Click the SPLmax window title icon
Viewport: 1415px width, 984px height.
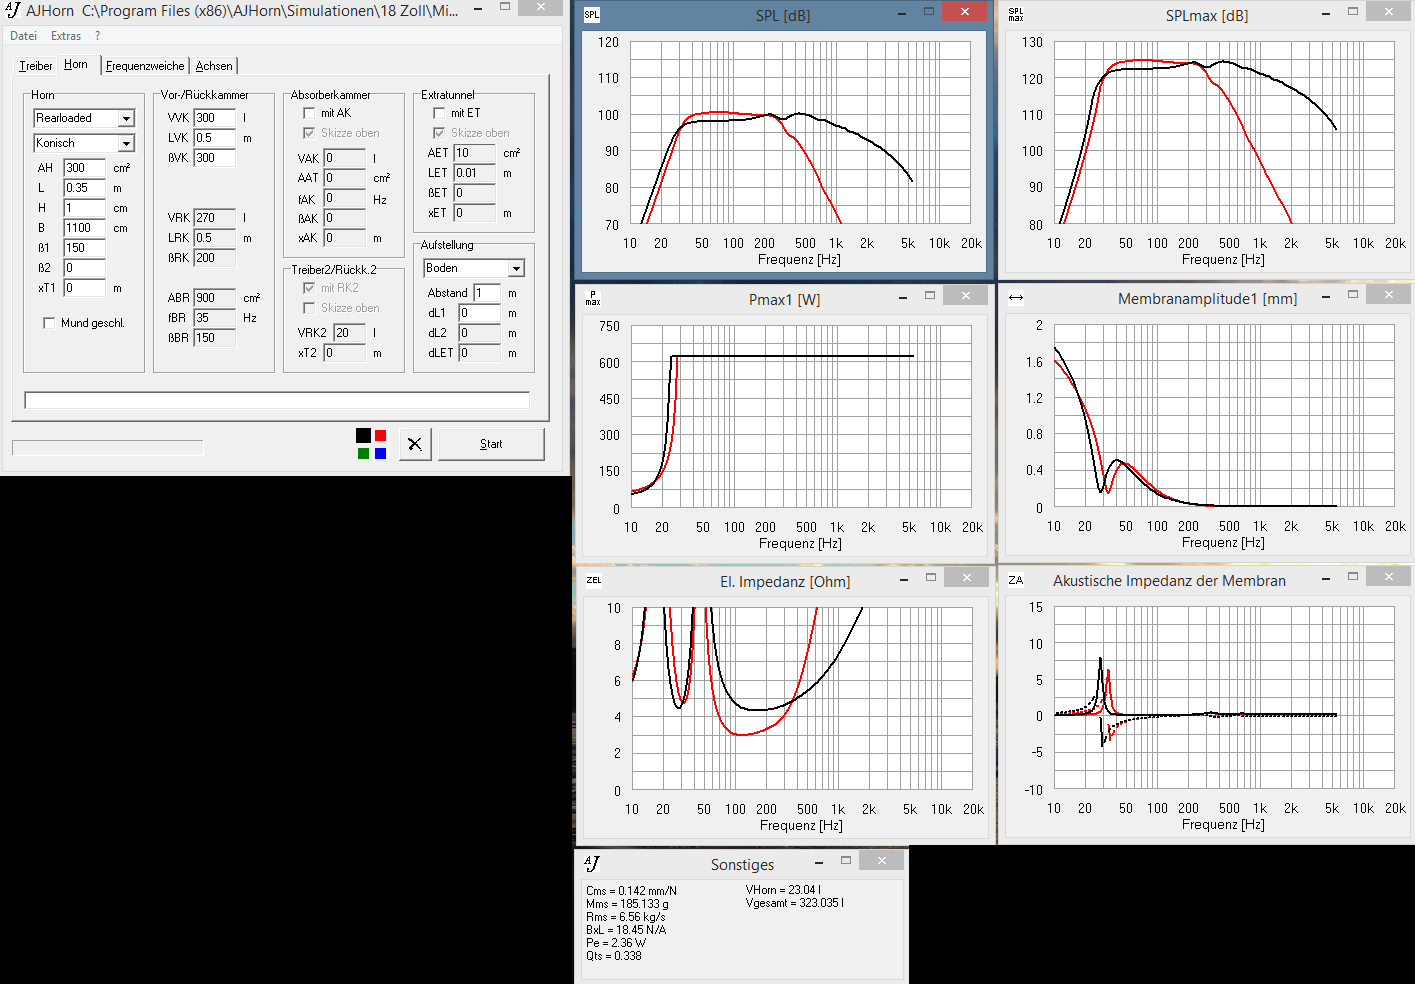click(x=1016, y=15)
